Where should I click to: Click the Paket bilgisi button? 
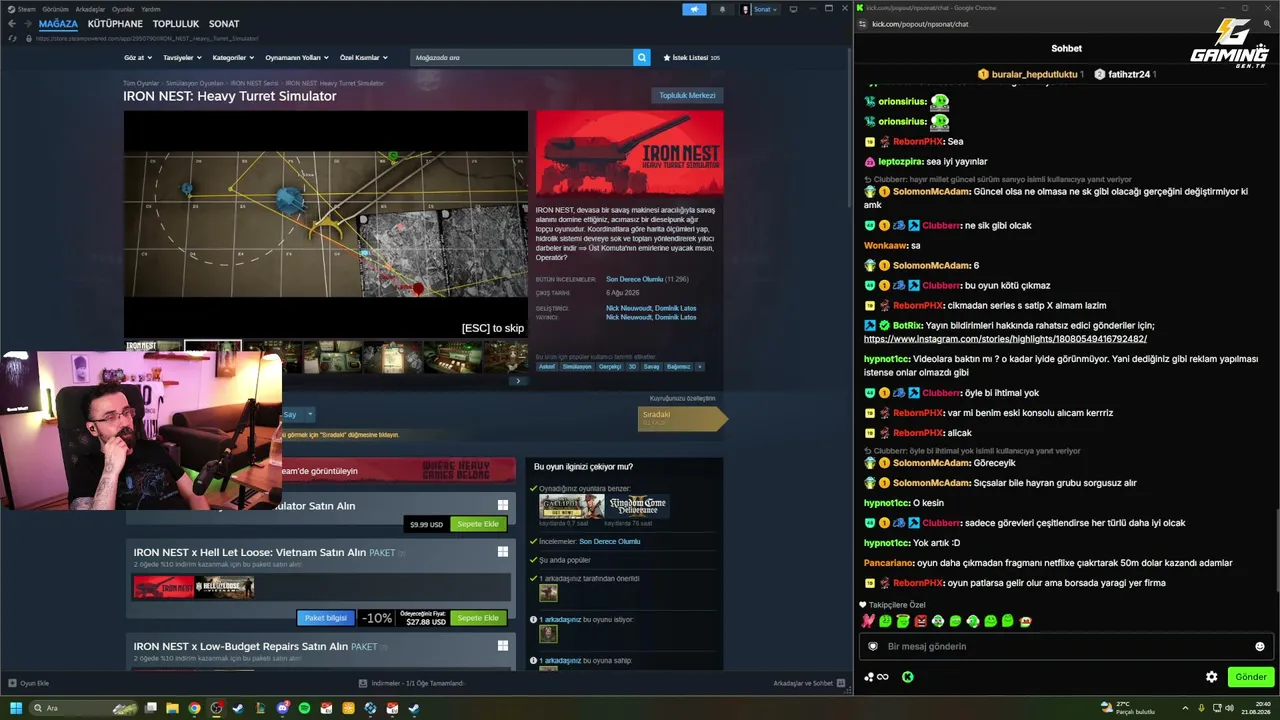326,618
